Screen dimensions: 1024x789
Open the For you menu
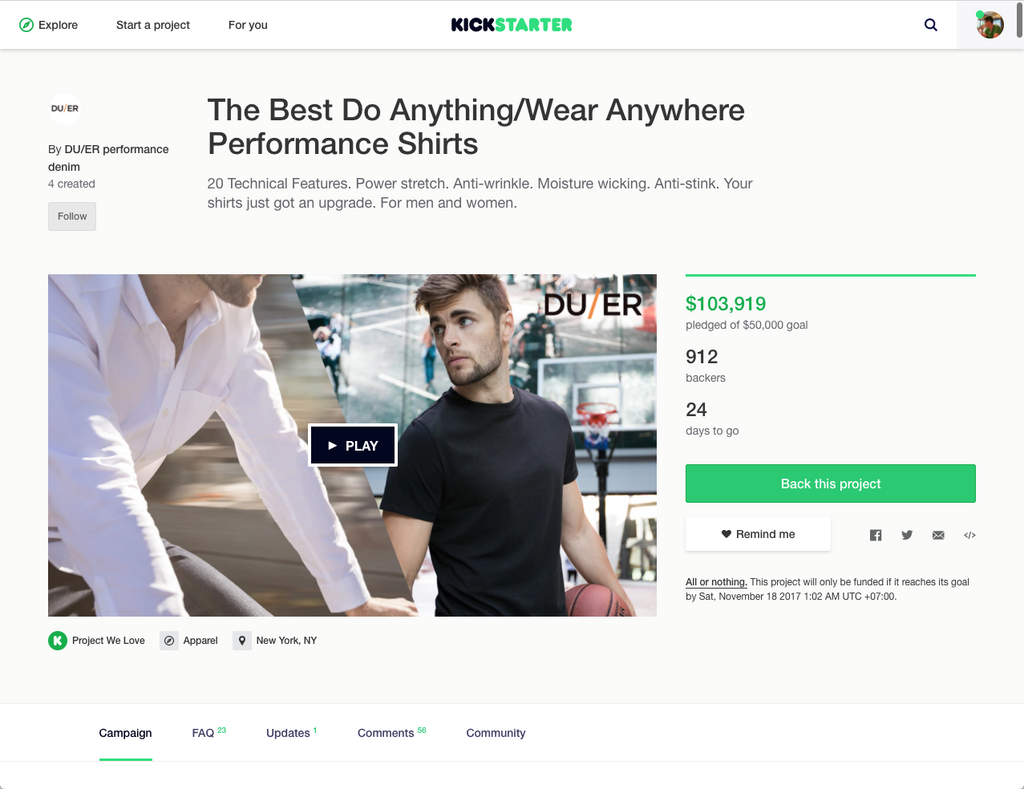click(x=248, y=25)
